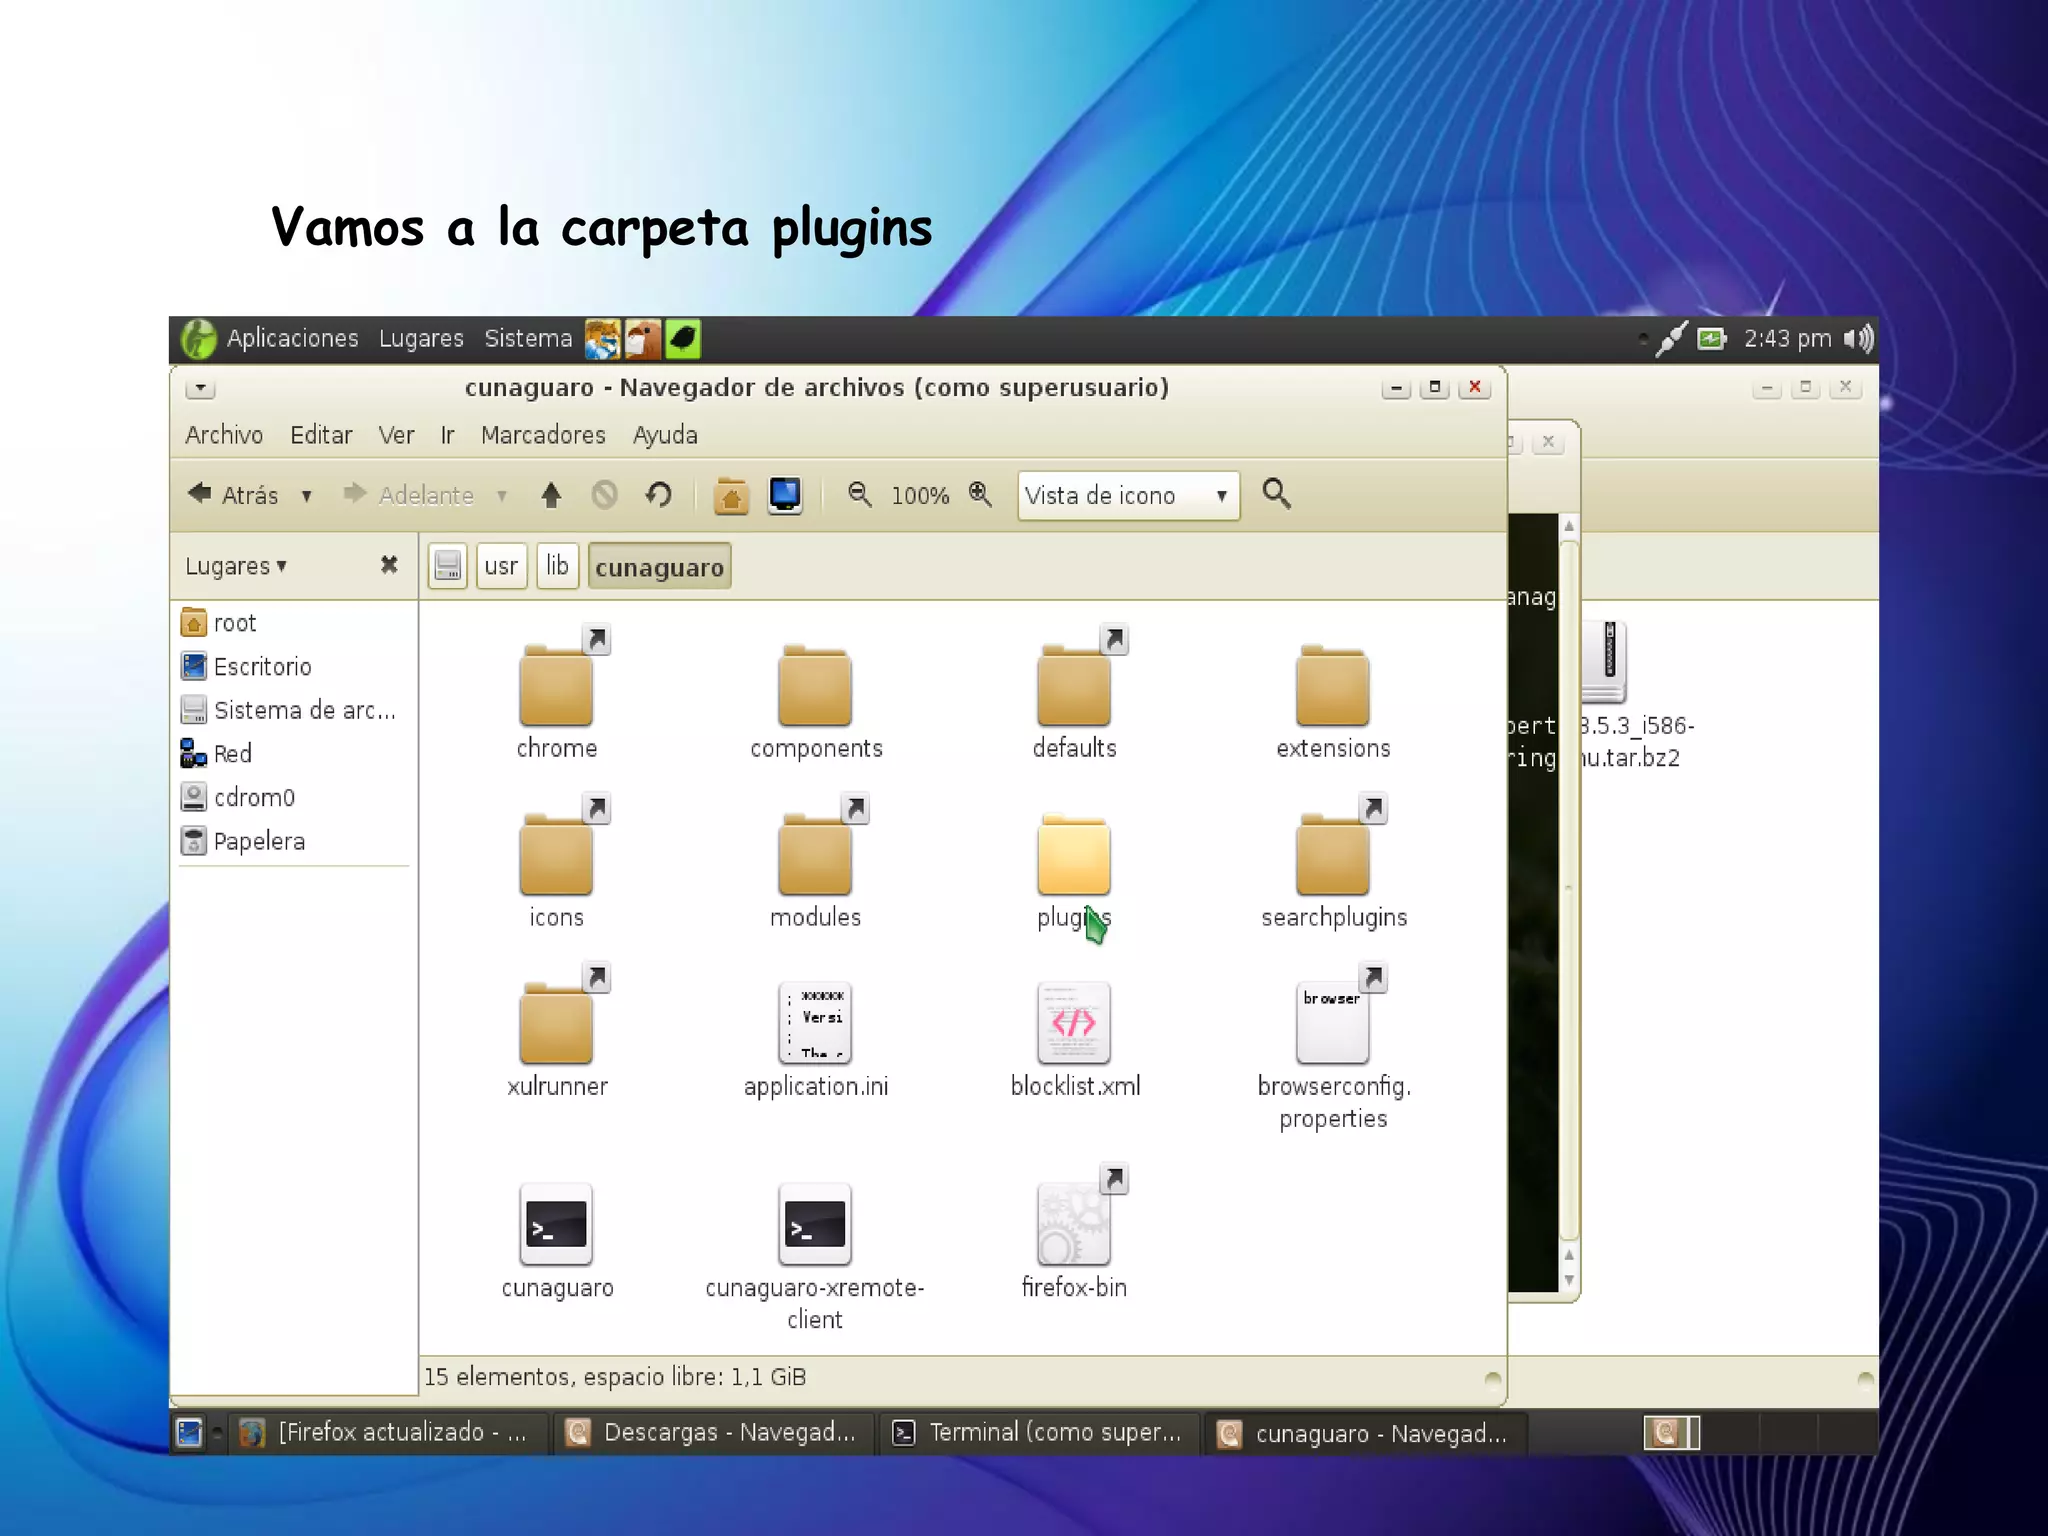2048x1536 pixels.
Task: Click the battery icon in top panel
Action: [x=1712, y=339]
